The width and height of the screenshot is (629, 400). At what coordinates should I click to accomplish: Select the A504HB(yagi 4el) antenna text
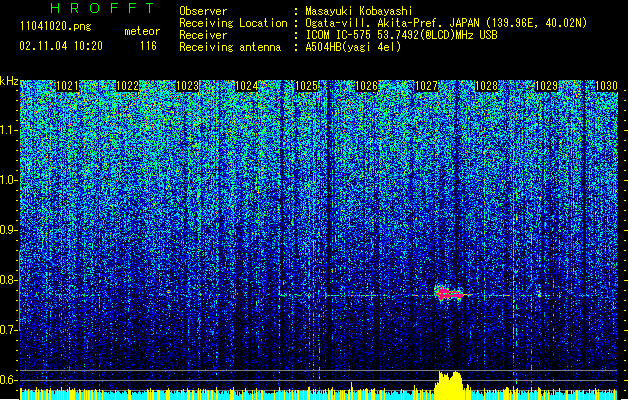pyautogui.click(x=353, y=47)
